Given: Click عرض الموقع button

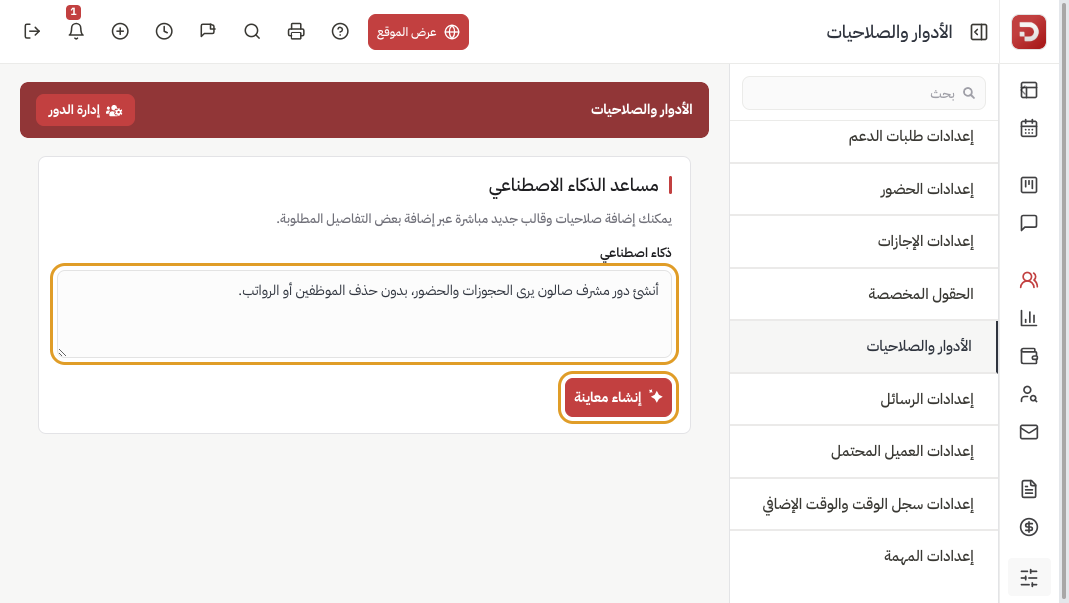Looking at the screenshot, I should click(x=418, y=32).
